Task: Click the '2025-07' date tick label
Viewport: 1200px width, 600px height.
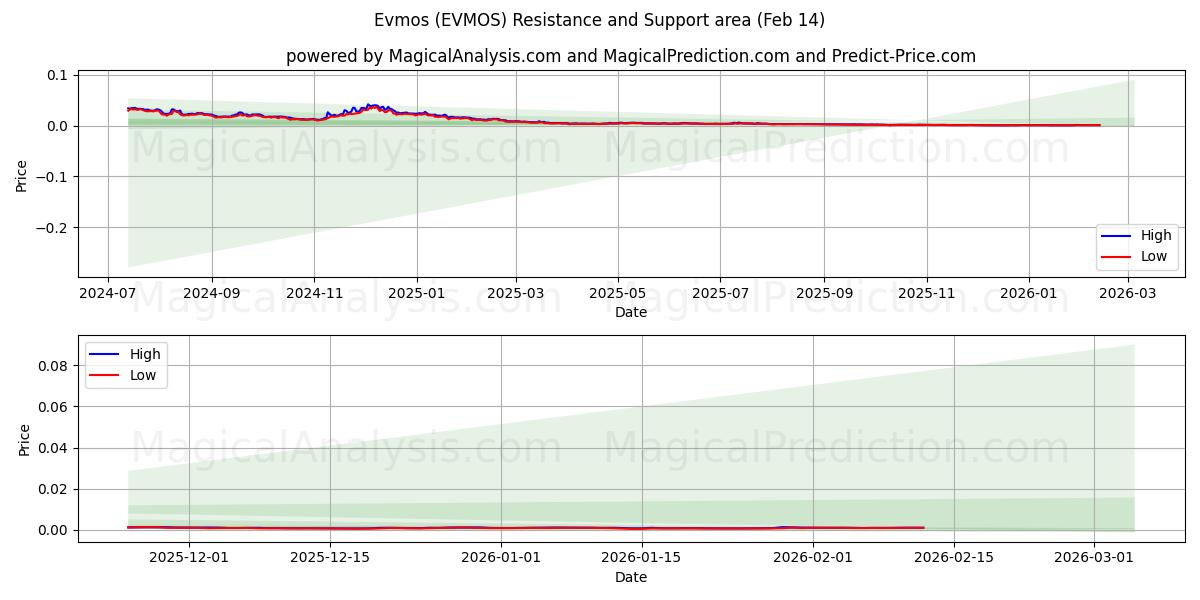Action: [720, 294]
